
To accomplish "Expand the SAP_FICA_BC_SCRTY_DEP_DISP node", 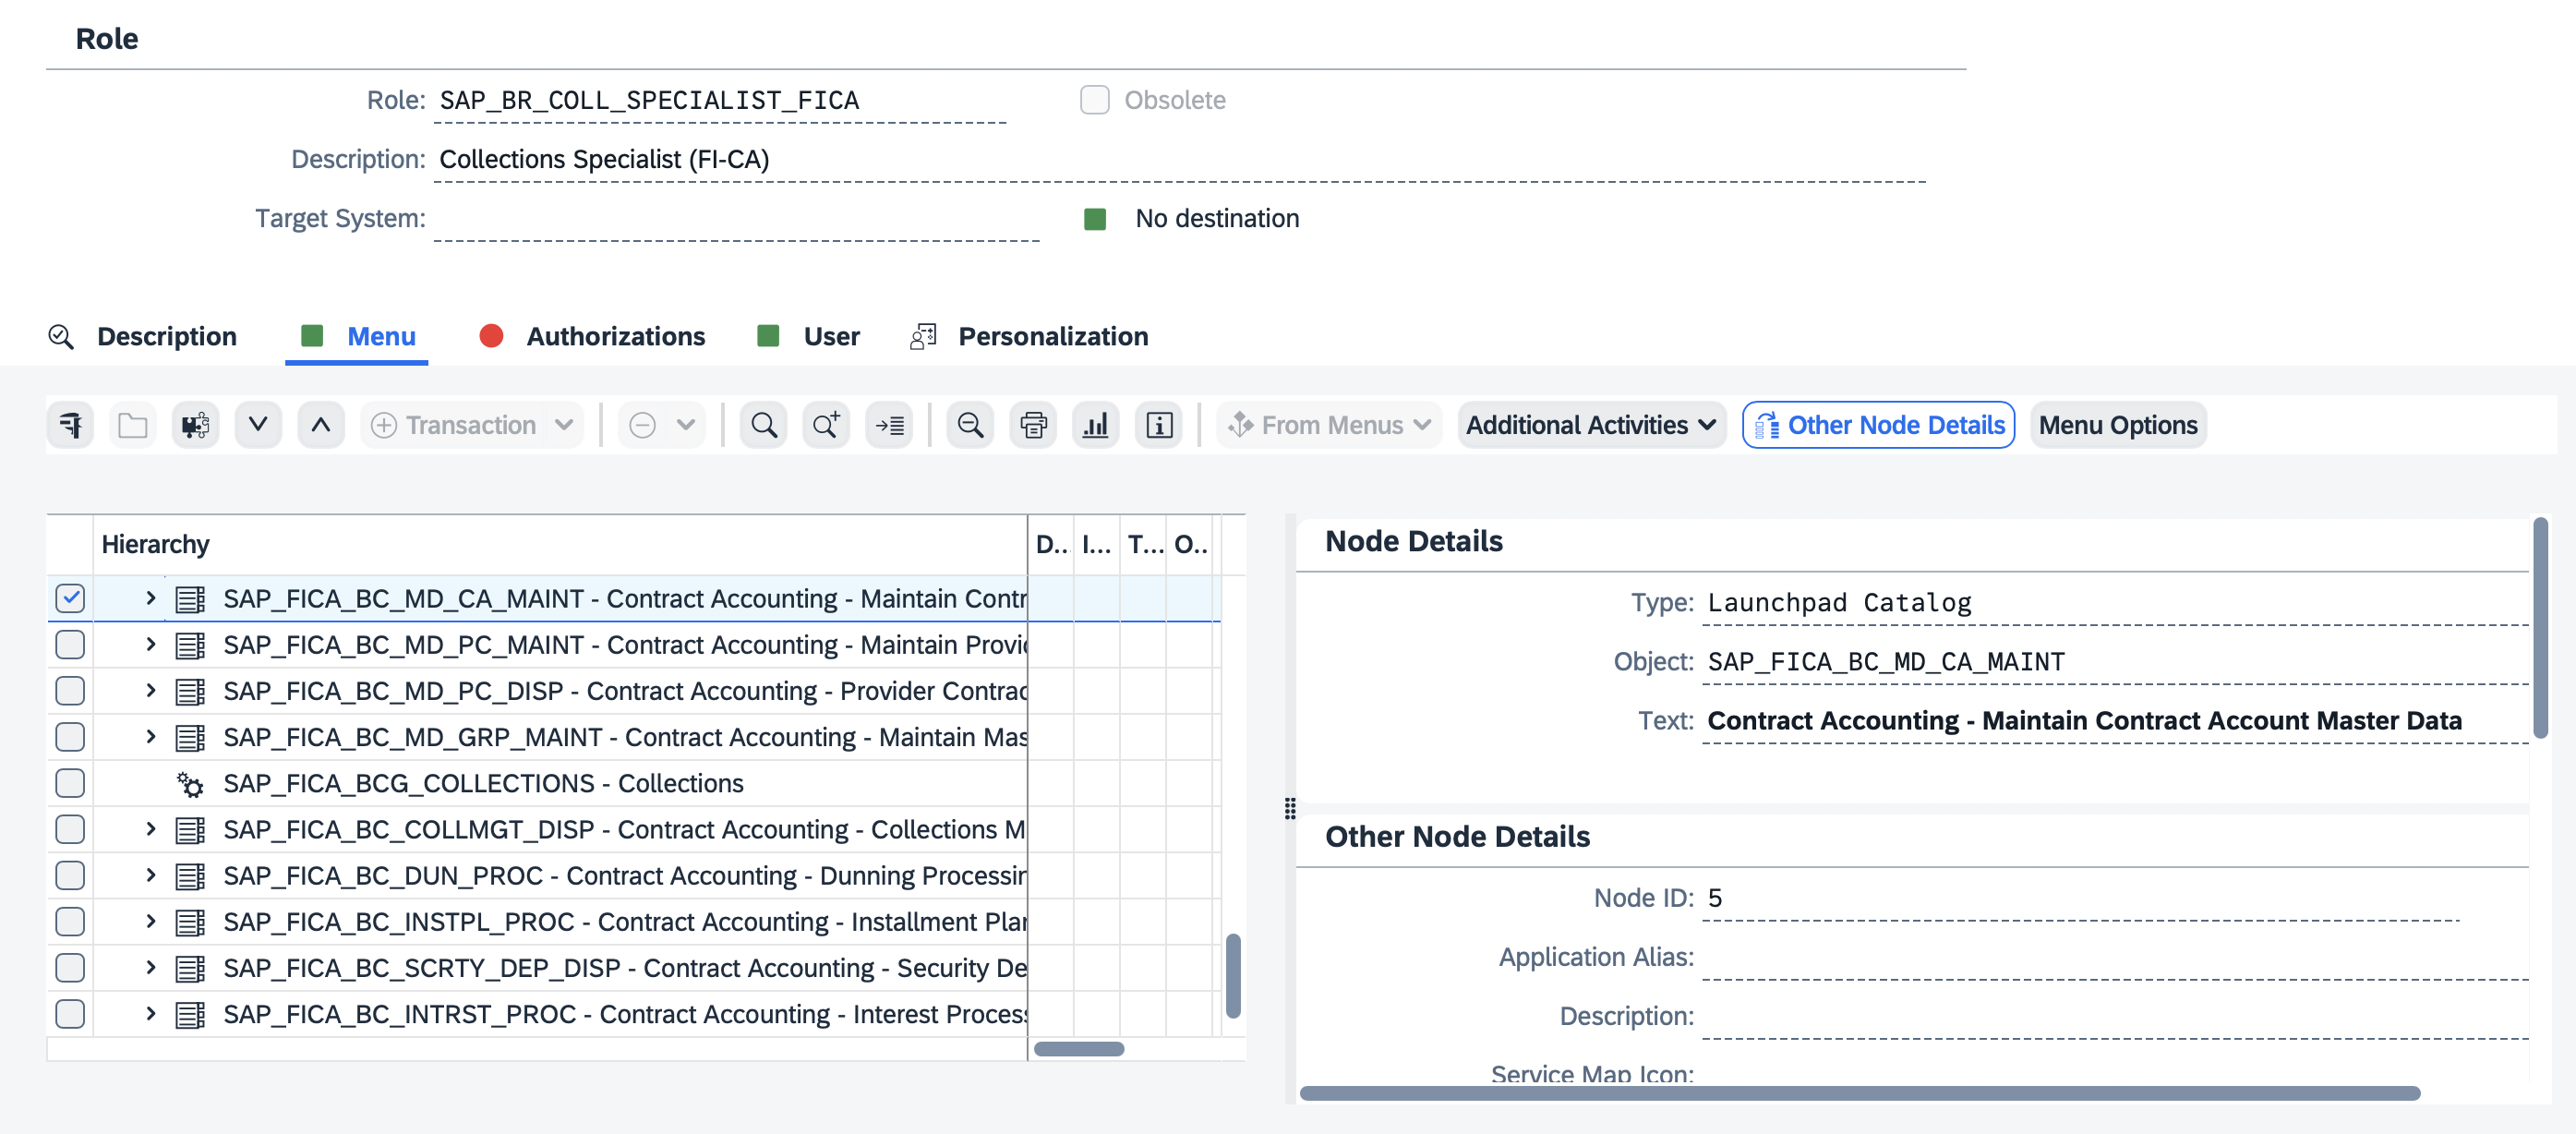I will pos(151,967).
